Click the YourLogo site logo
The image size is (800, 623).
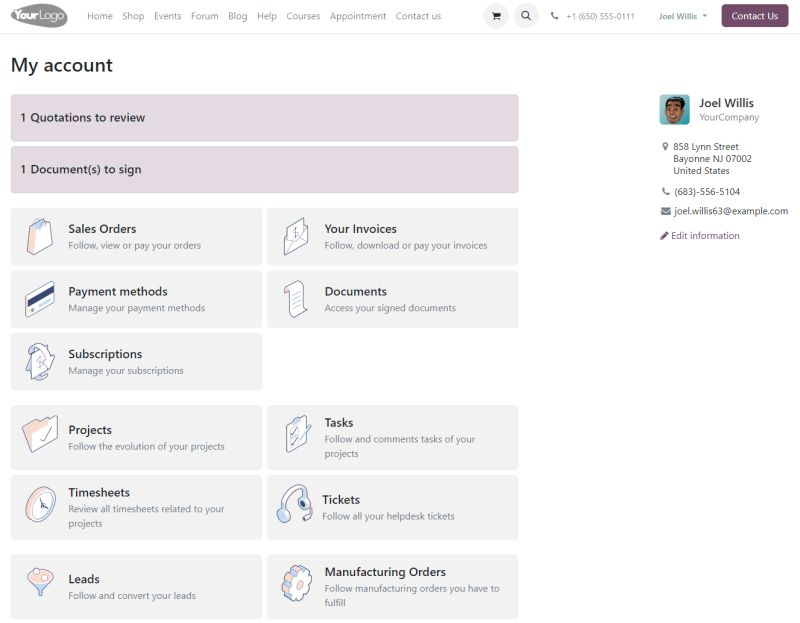click(39, 16)
